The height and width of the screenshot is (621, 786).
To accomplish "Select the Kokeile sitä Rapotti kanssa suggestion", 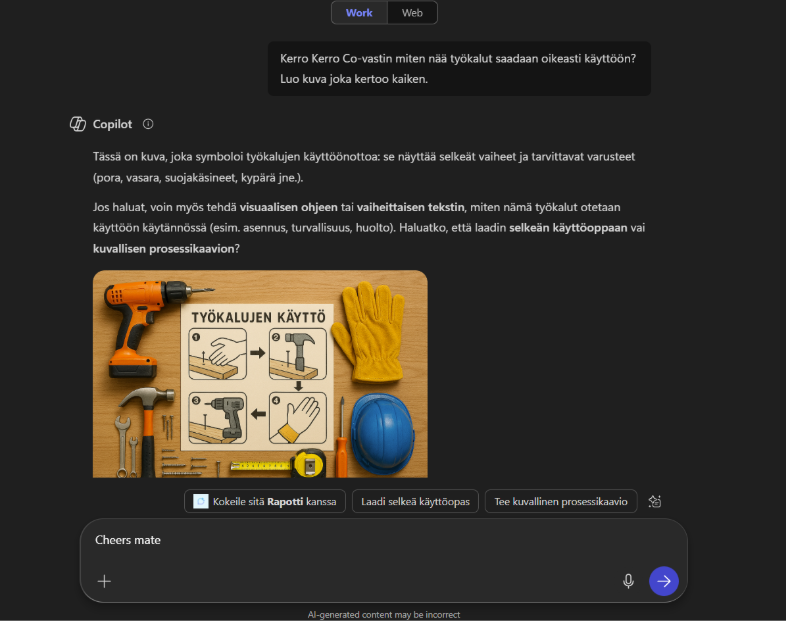I will click(265, 501).
